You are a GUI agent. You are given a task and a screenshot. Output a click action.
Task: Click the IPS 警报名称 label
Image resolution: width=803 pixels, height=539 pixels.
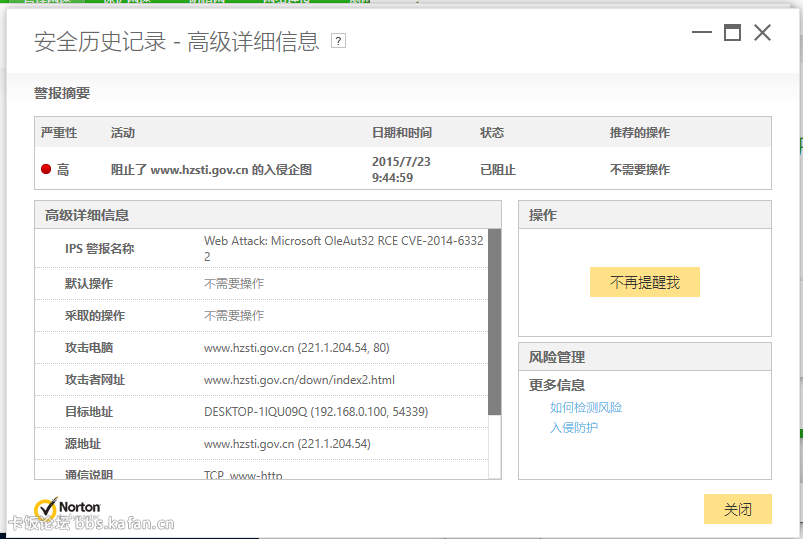click(x=99, y=248)
